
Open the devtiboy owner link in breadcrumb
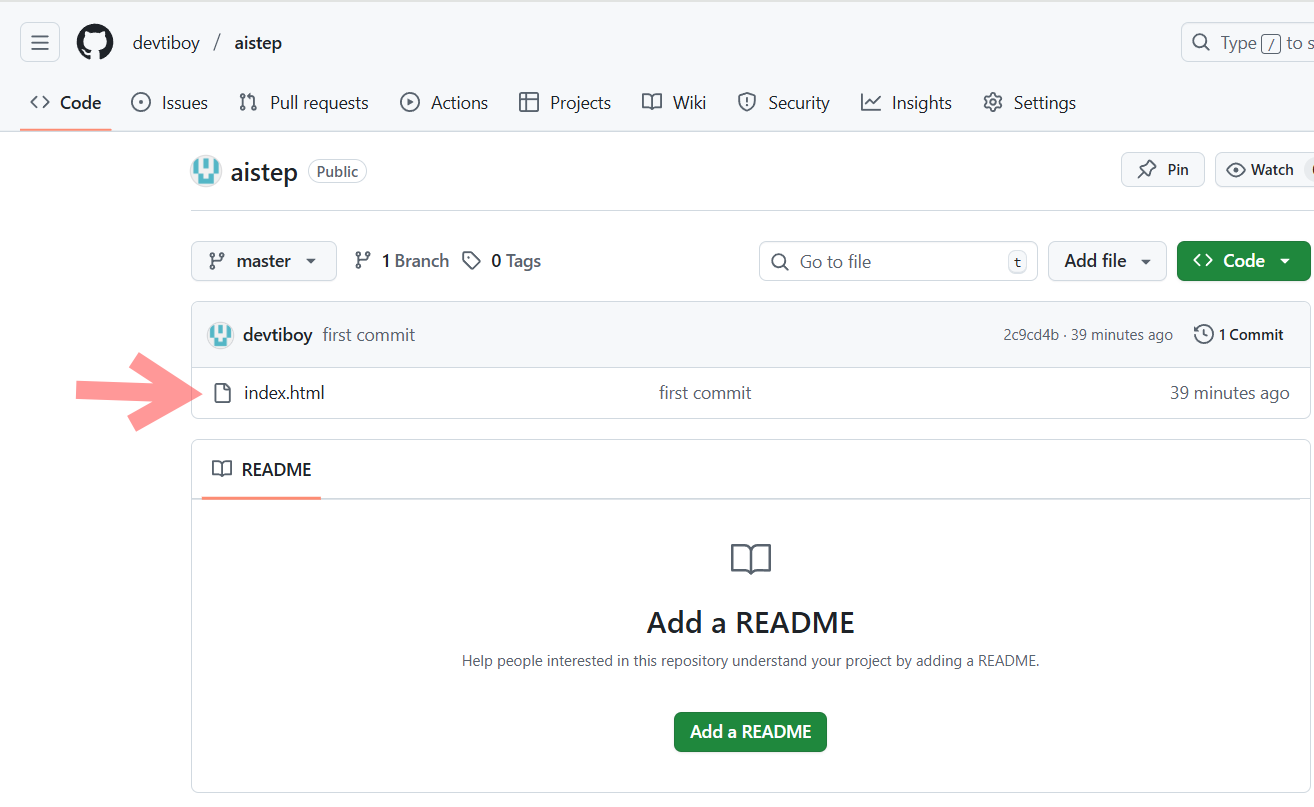(x=166, y=43)
